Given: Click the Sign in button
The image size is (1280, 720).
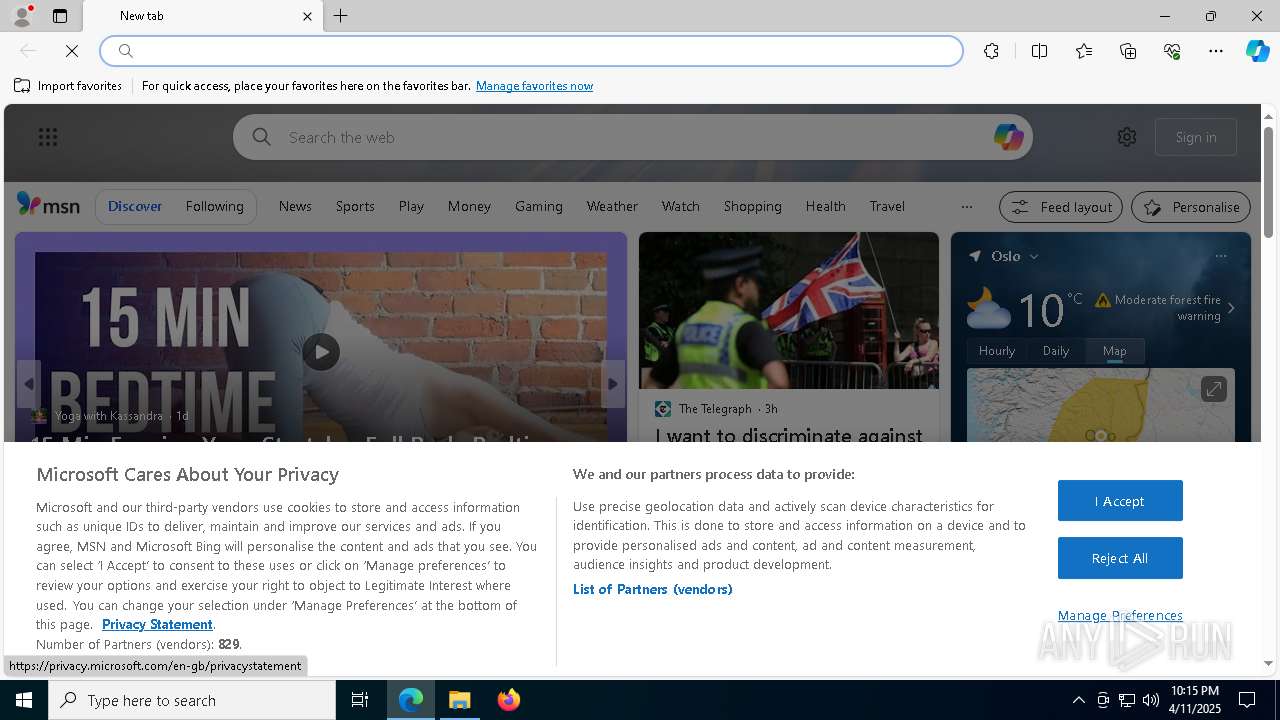Looking at the screenshot, I should coord(1196,137).
